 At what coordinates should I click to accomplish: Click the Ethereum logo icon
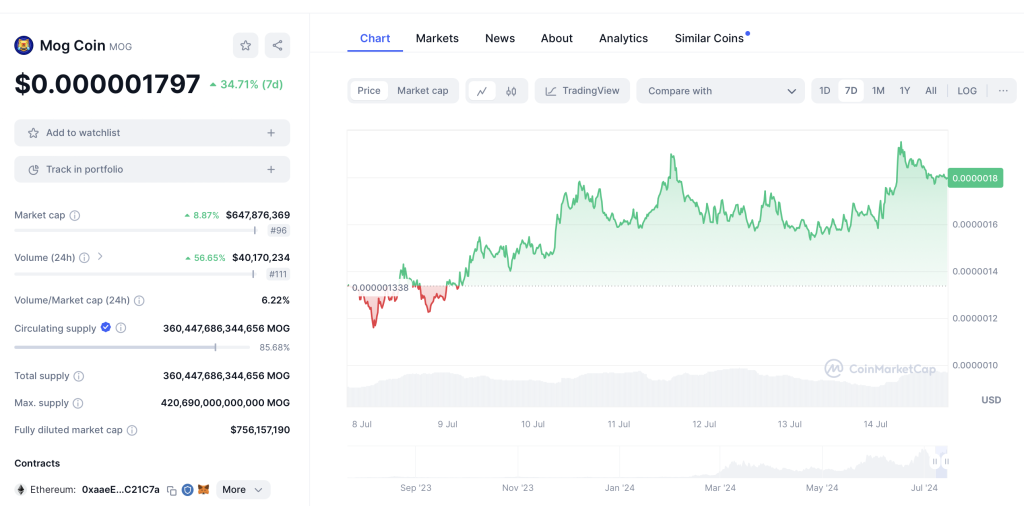click(20, 490)
